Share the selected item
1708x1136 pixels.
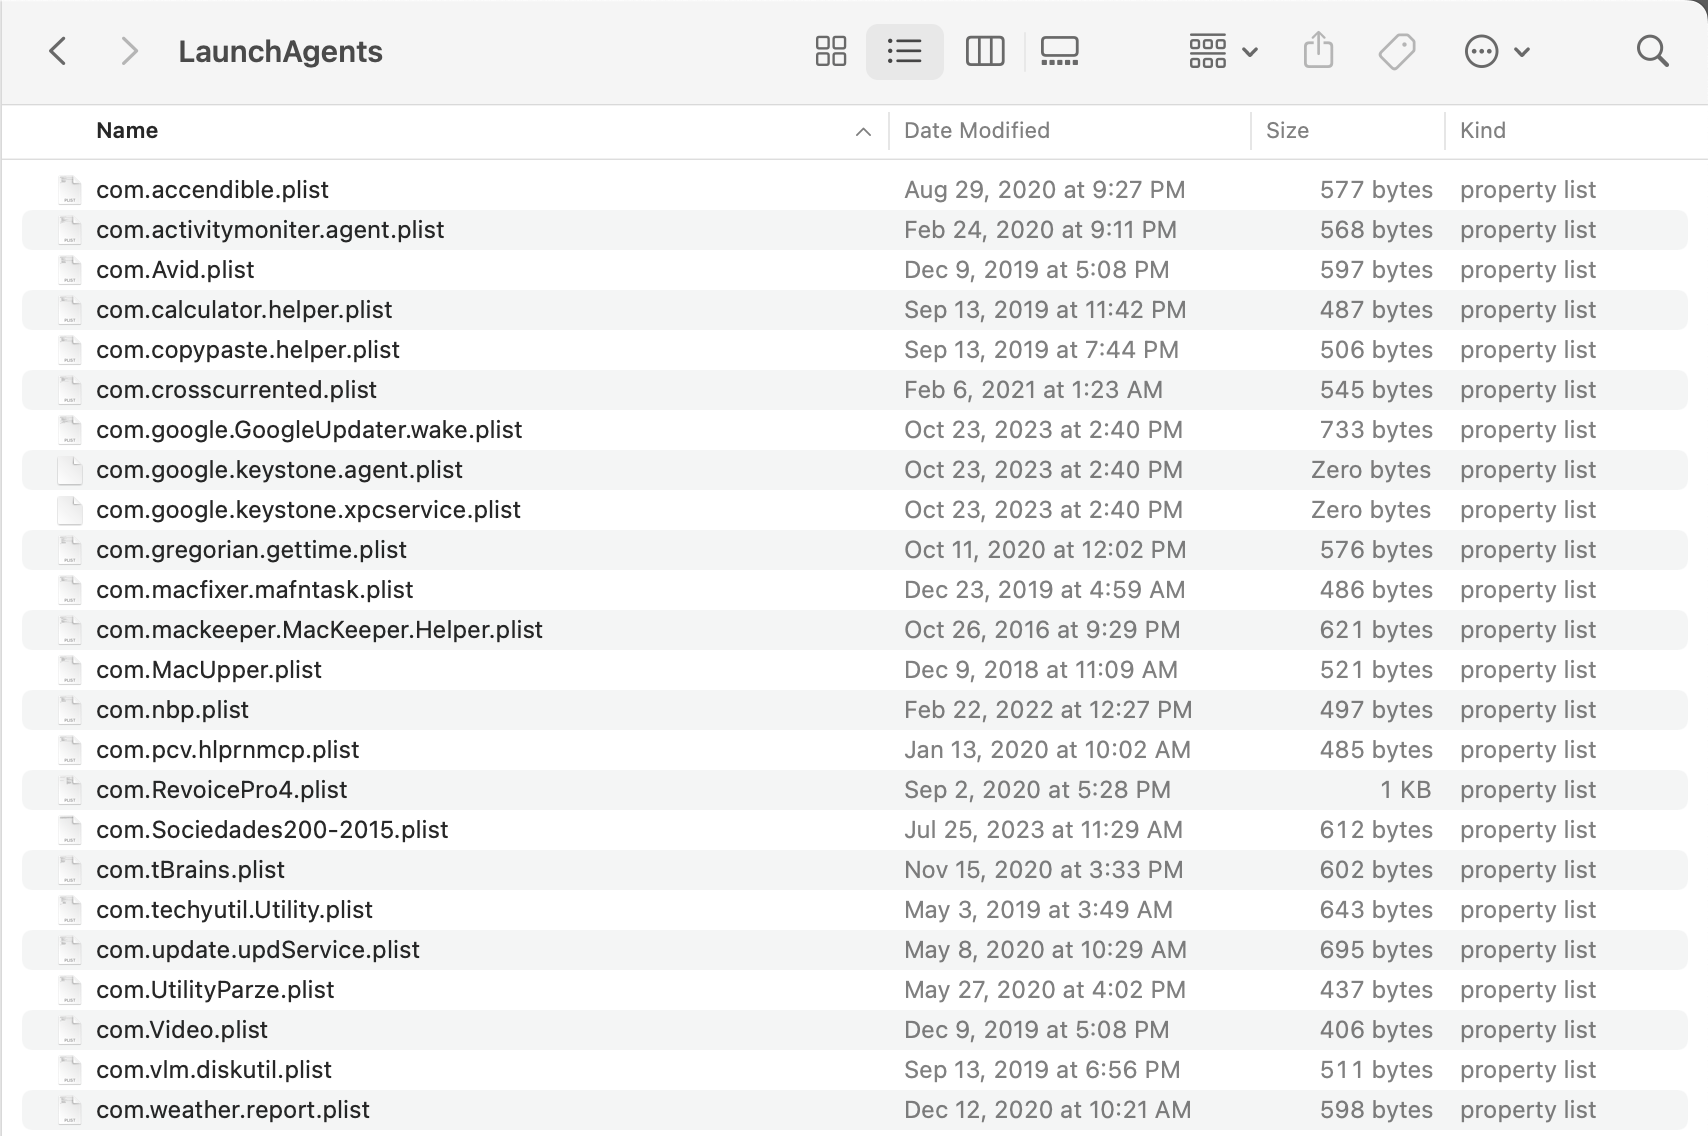[1319, 50]
